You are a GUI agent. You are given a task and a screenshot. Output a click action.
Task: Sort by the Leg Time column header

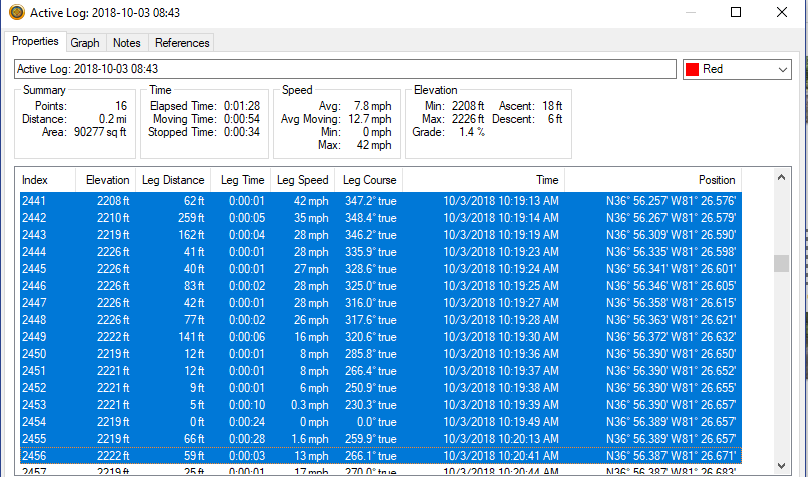click(240, 180)
